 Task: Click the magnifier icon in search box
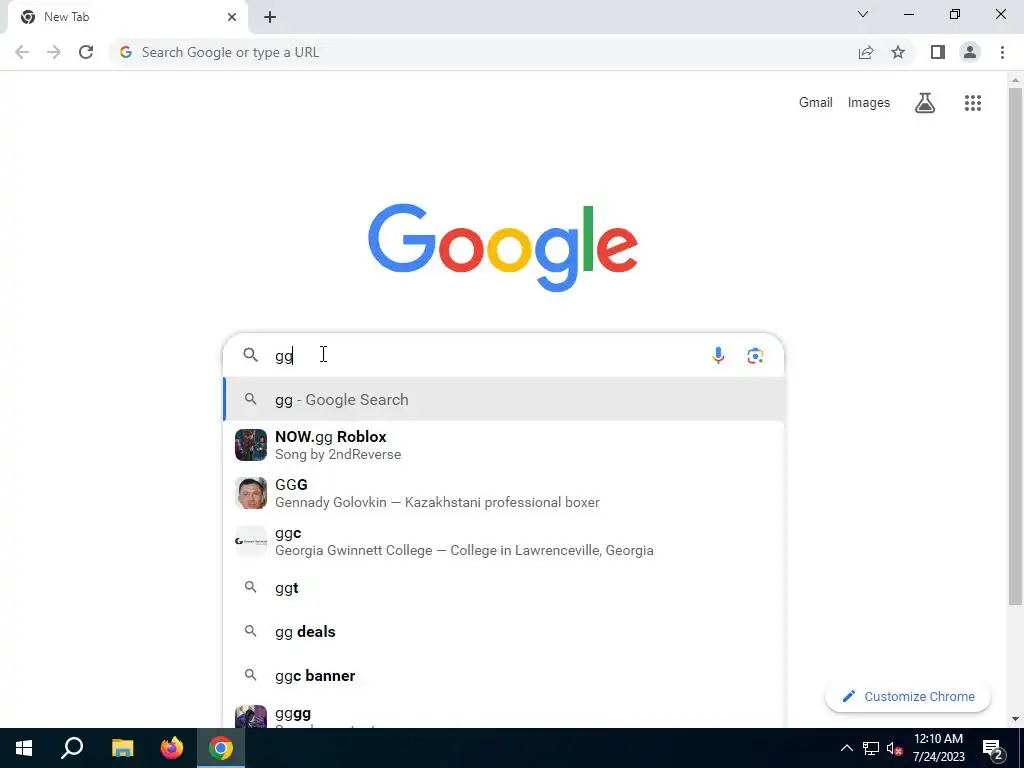[x=250, y=355]
